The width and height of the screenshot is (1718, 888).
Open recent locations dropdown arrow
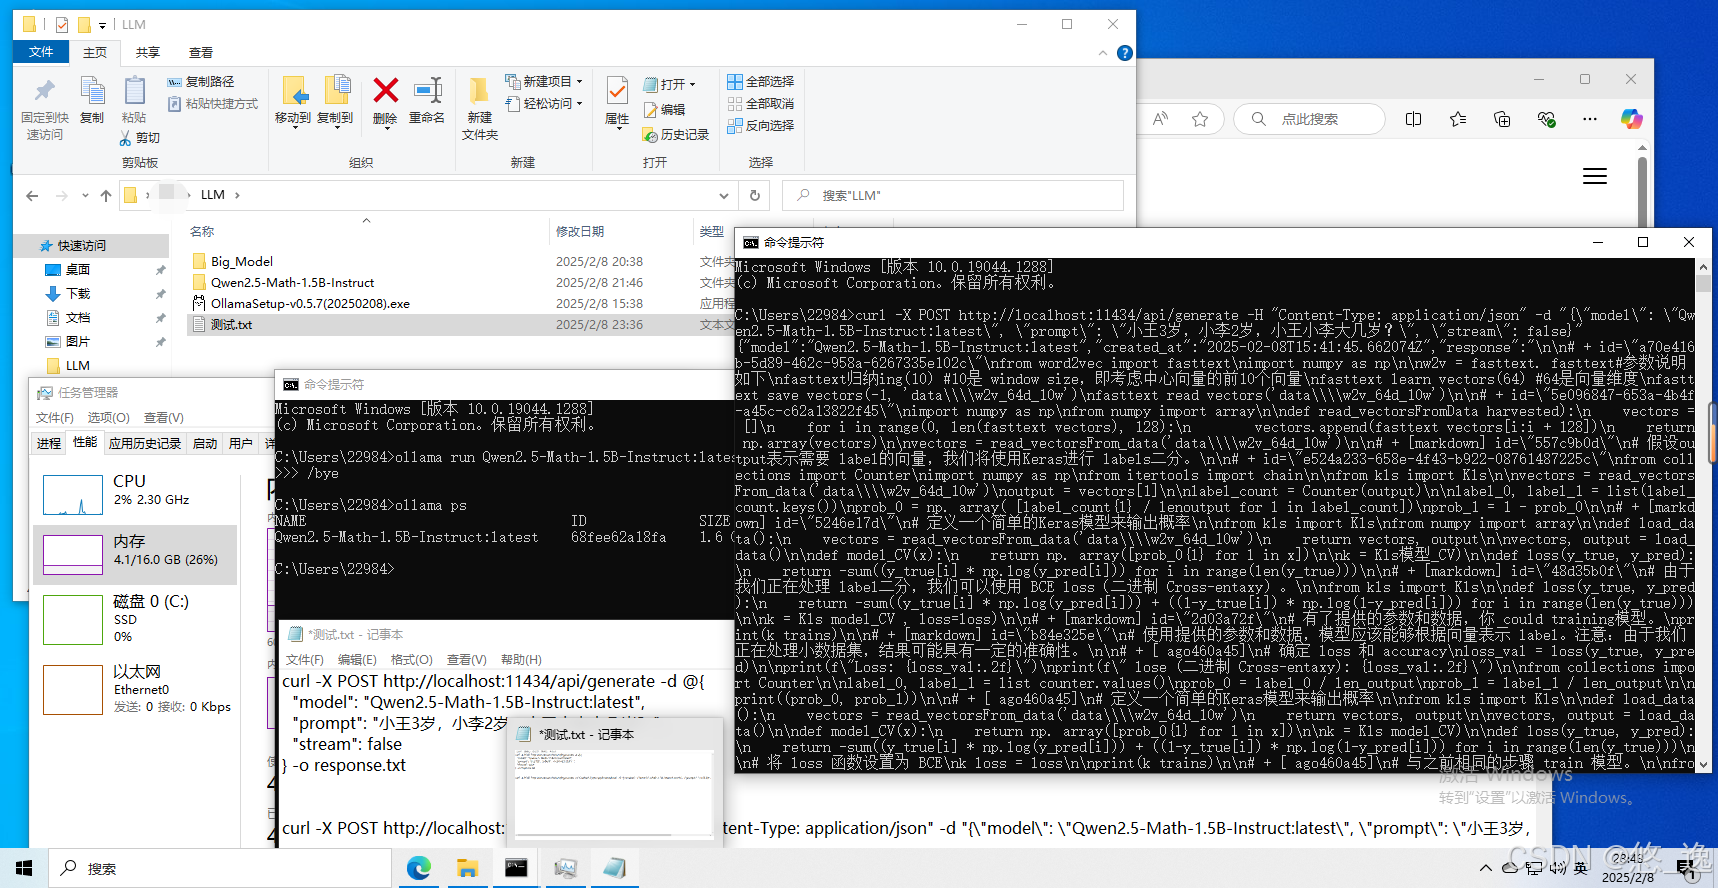pos(85,196)
